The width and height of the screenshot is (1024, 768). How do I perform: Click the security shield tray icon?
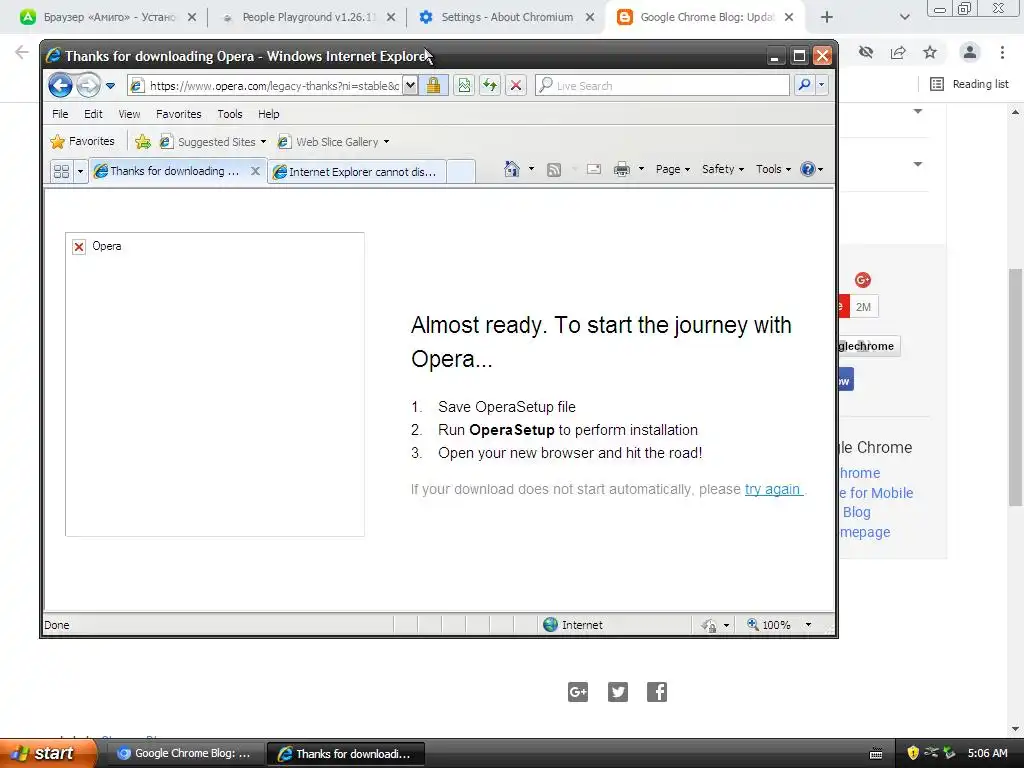coord(913,753)
